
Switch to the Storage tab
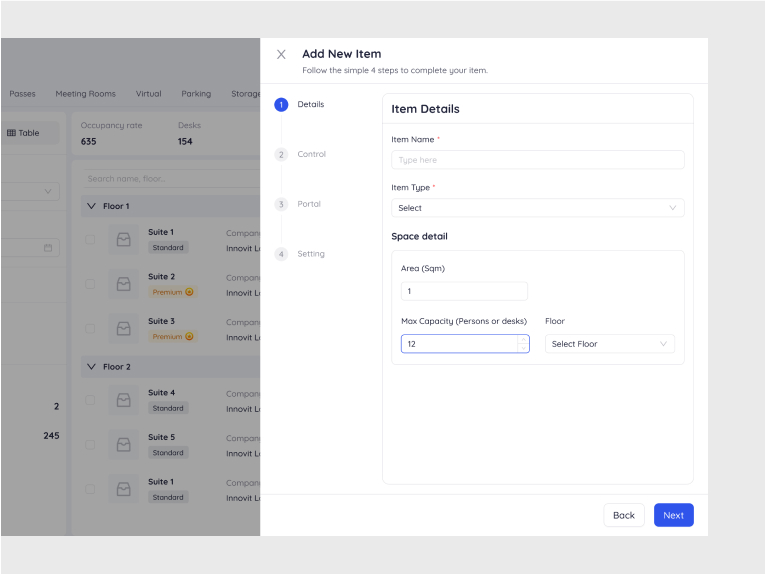pyautogui.click(x=245, y=94)
